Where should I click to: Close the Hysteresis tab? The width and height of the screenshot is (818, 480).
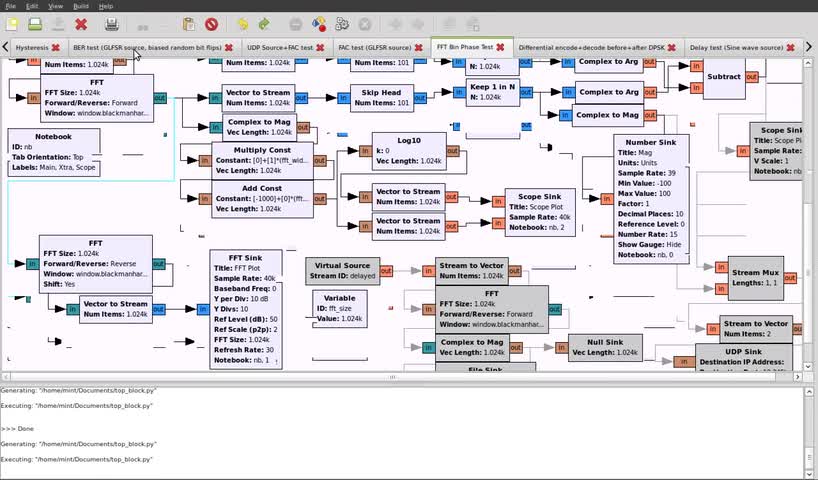click(55, 47)
